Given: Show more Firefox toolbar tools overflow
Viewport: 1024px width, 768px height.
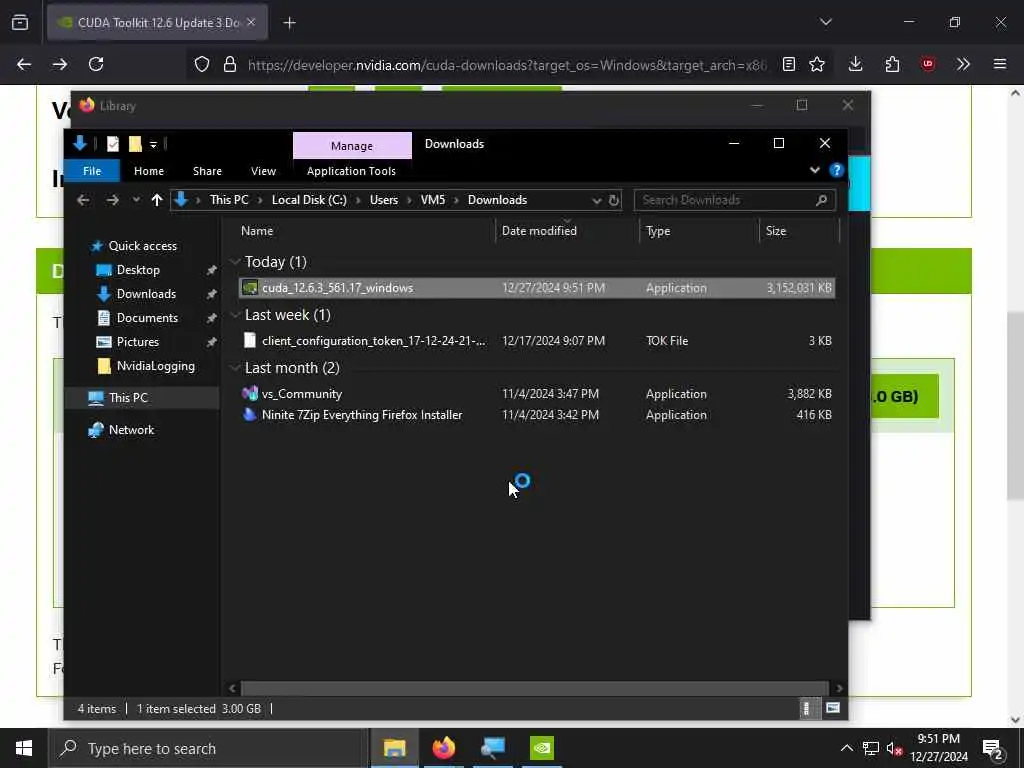Looking at the screenshot, I should click(963, 64).
